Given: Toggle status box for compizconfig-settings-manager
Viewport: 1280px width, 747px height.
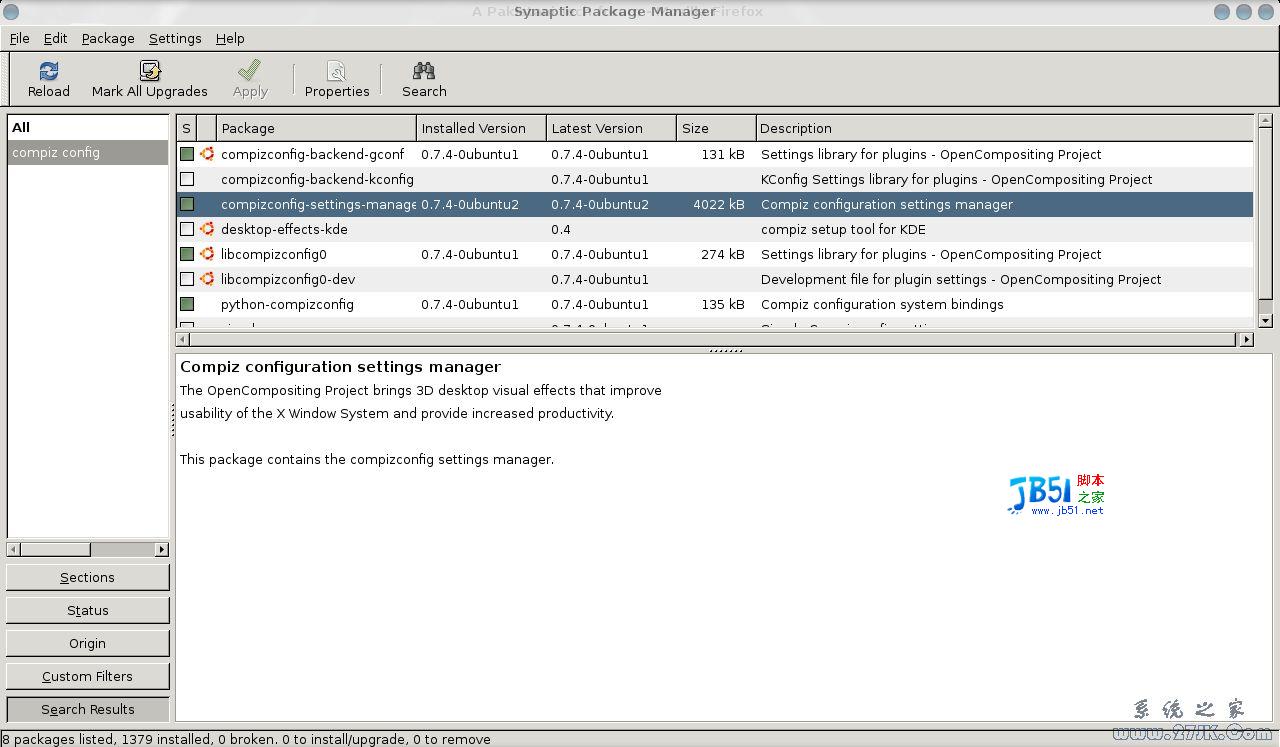Looking at the screenshot, I should coord(187,204).
